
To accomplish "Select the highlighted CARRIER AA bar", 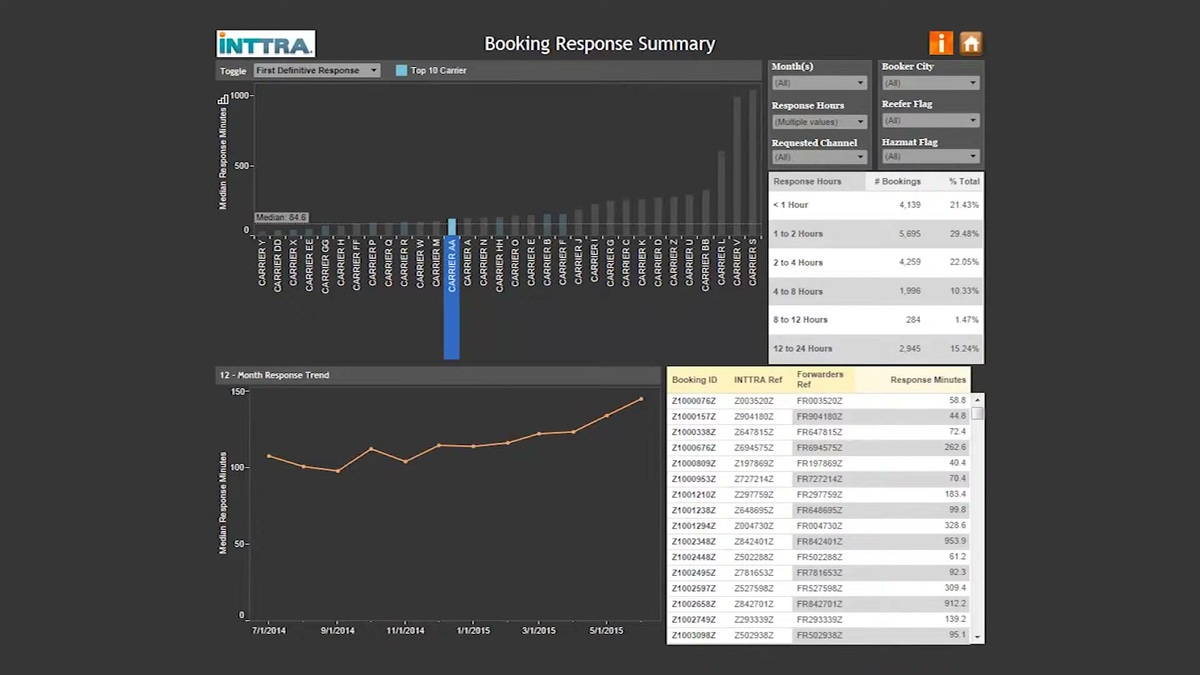I will (x=452, y=226).
